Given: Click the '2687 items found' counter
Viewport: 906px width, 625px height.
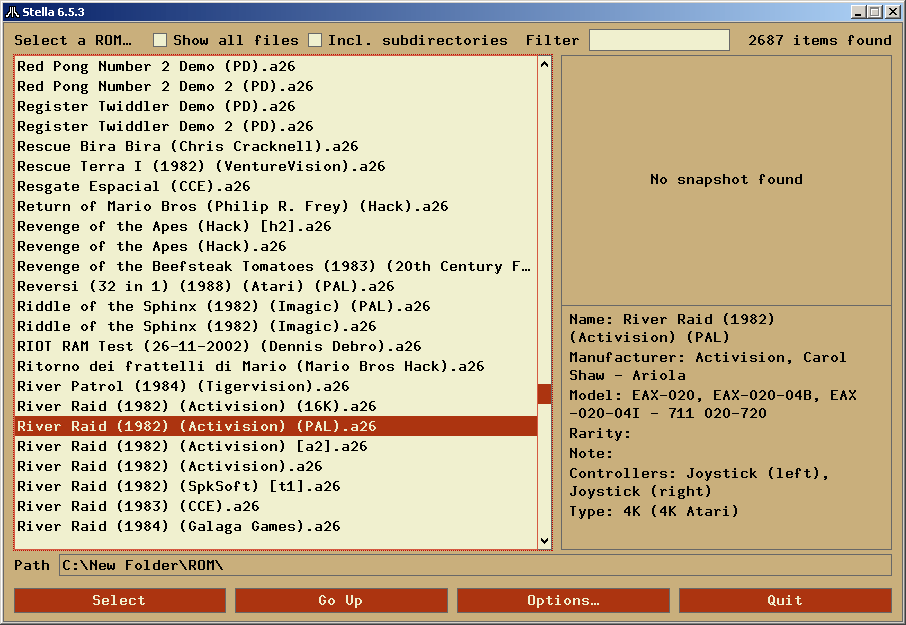Looking at the screenshot, I should coord(820,40).
